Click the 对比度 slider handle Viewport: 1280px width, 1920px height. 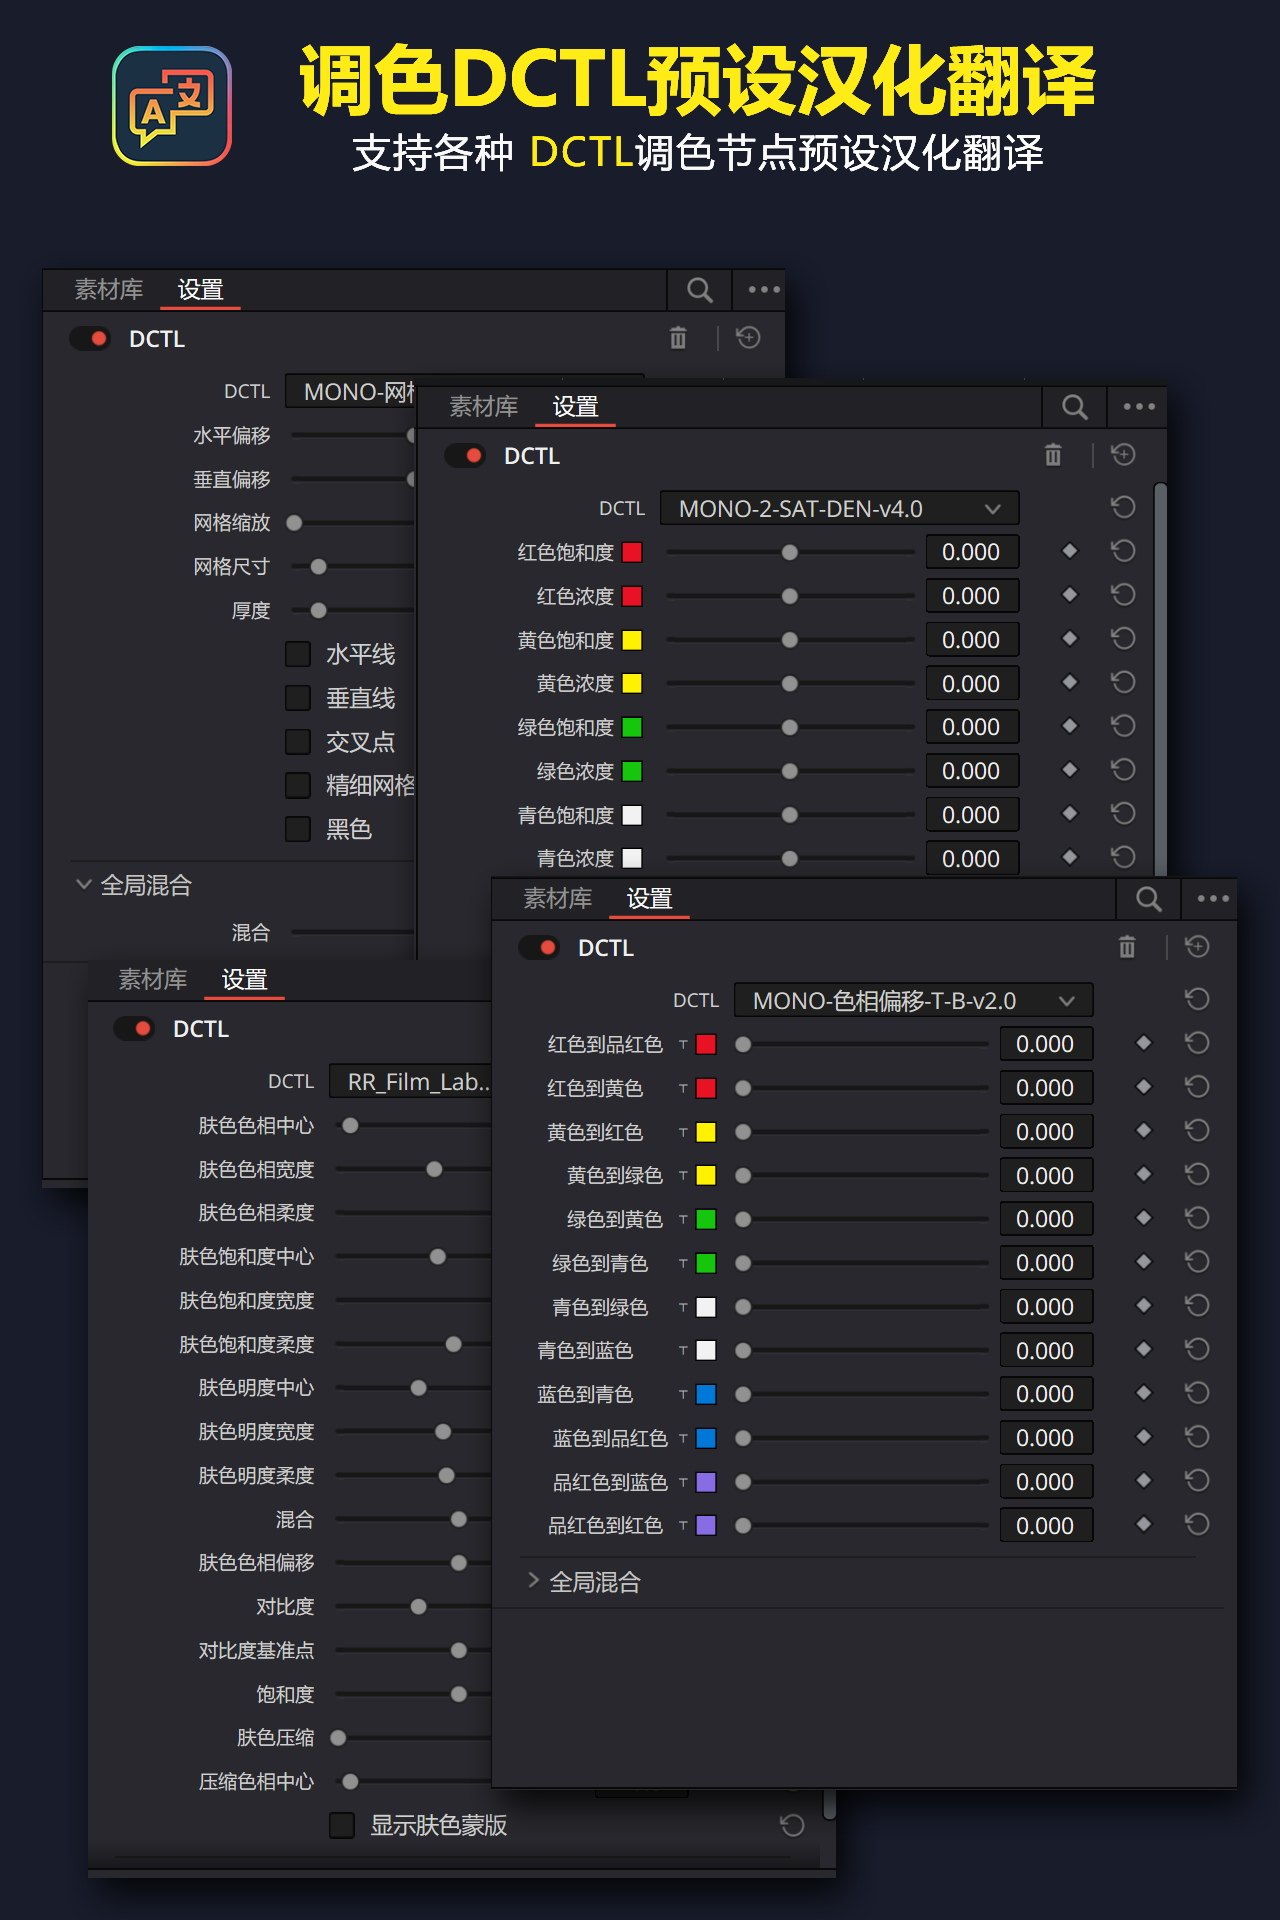pos(419,1607)
